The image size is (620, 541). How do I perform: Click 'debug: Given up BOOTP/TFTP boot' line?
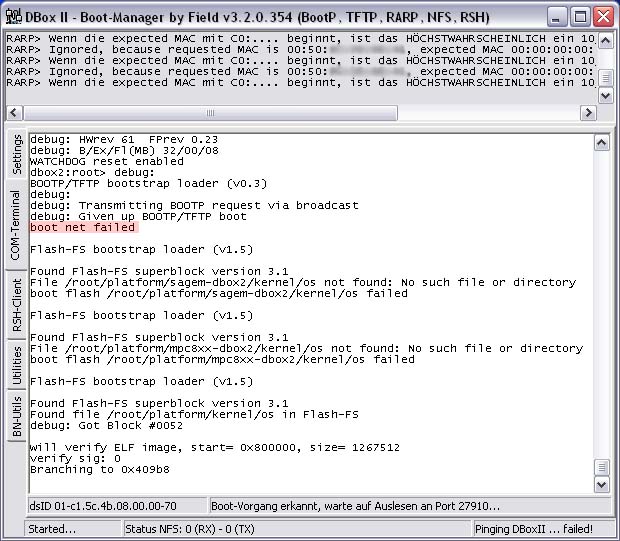[138, 216]
